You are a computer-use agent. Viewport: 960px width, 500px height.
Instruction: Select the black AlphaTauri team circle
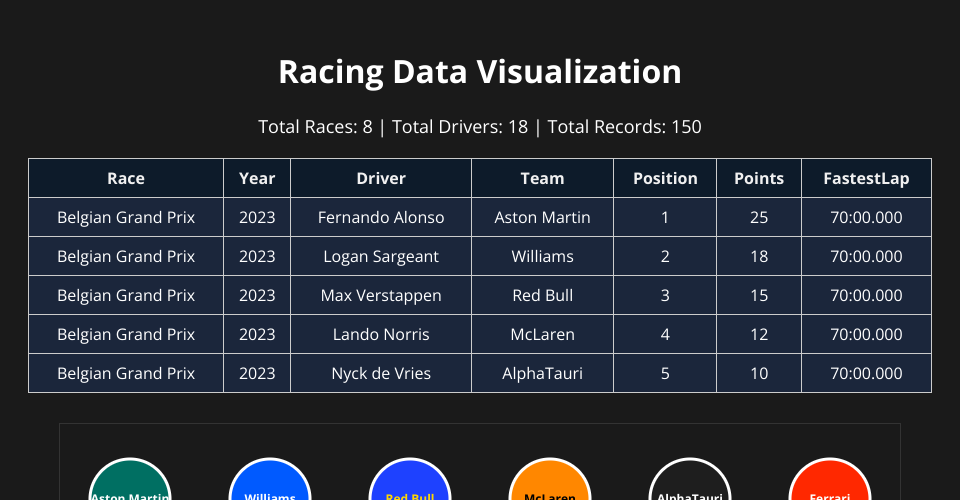click(x=690, y=482)
